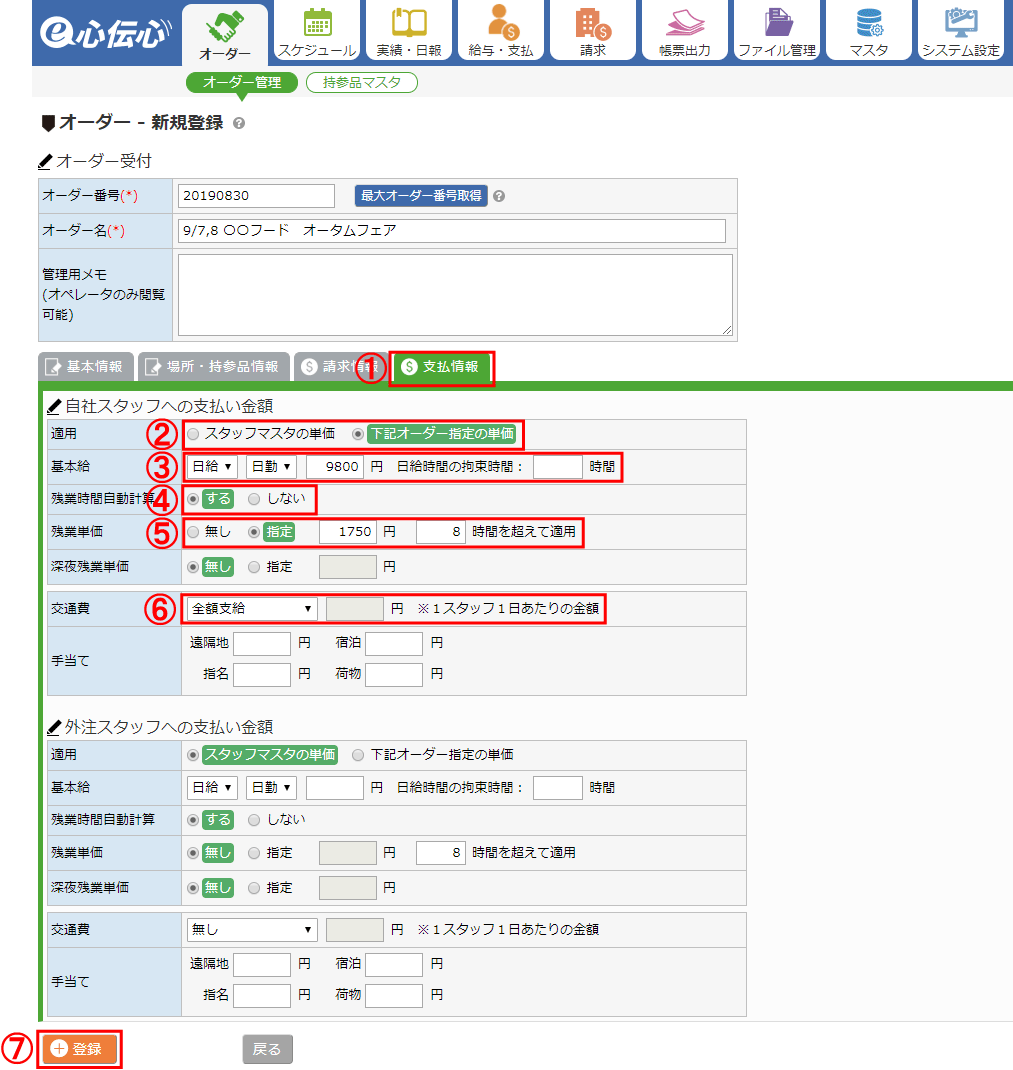Screen dimensions: 1013x1070
Task: Open the 給与・支払 person icon
Action: pyautogui.click(x=501, y=31)
